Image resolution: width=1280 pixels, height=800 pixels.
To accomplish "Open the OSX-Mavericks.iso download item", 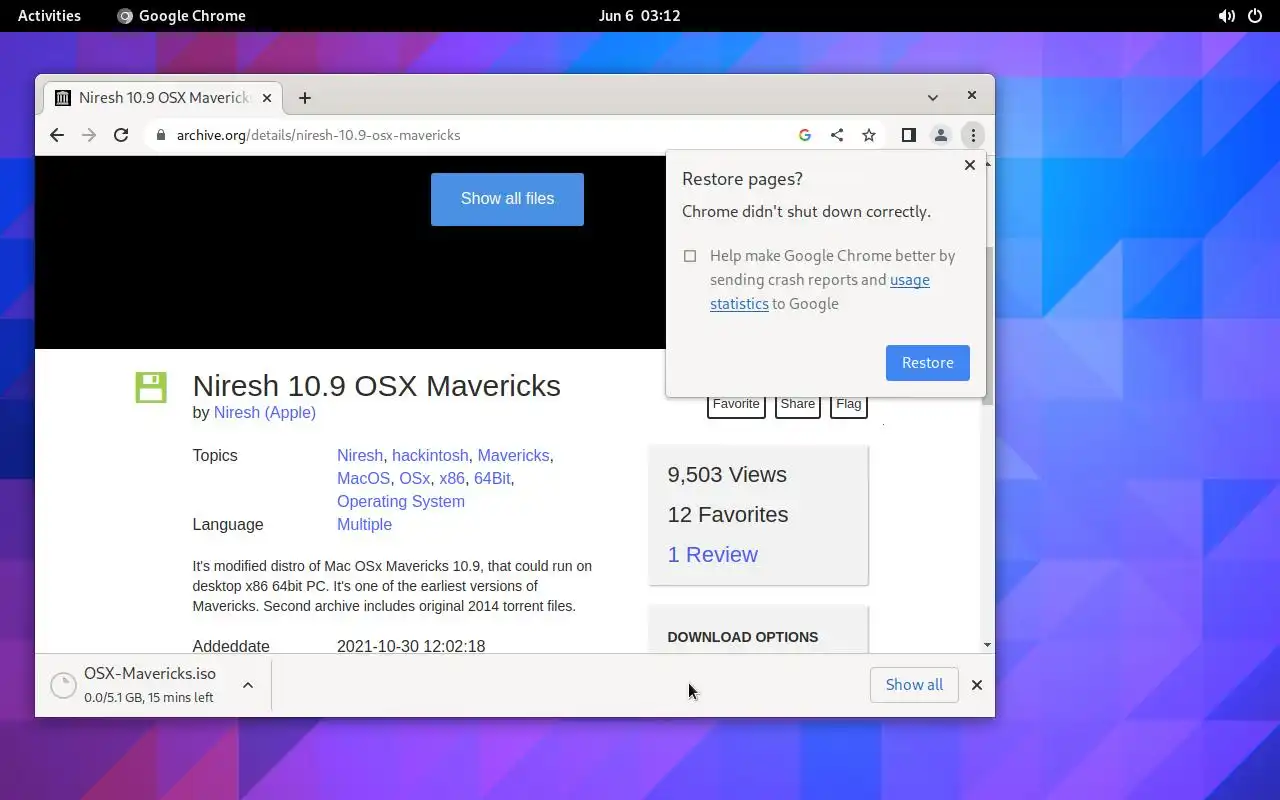I will (150, 685).
